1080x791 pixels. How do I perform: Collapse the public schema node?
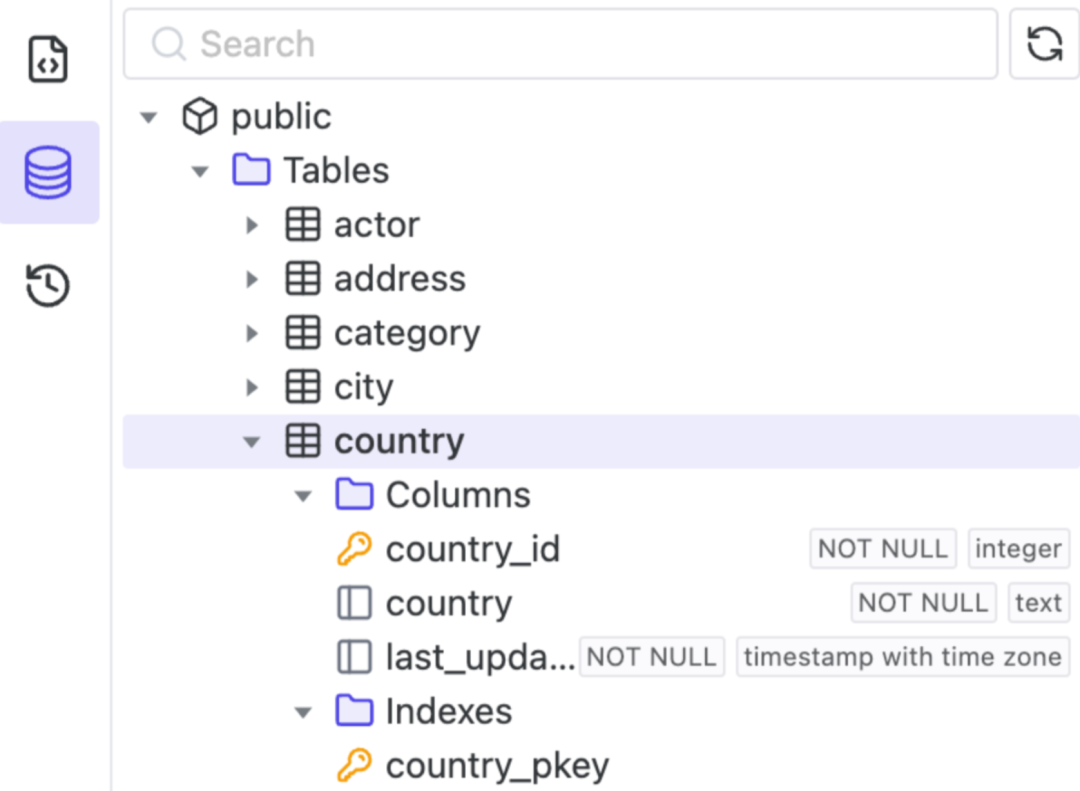(148, 117)
